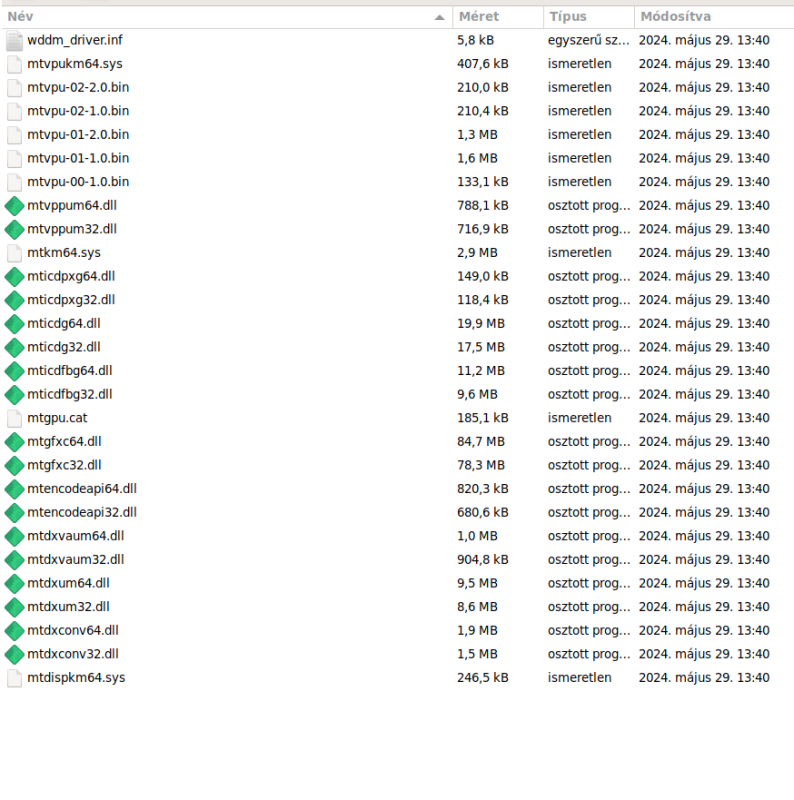Select the file name mtencodeapi64.dll

[x=82, y=489]
